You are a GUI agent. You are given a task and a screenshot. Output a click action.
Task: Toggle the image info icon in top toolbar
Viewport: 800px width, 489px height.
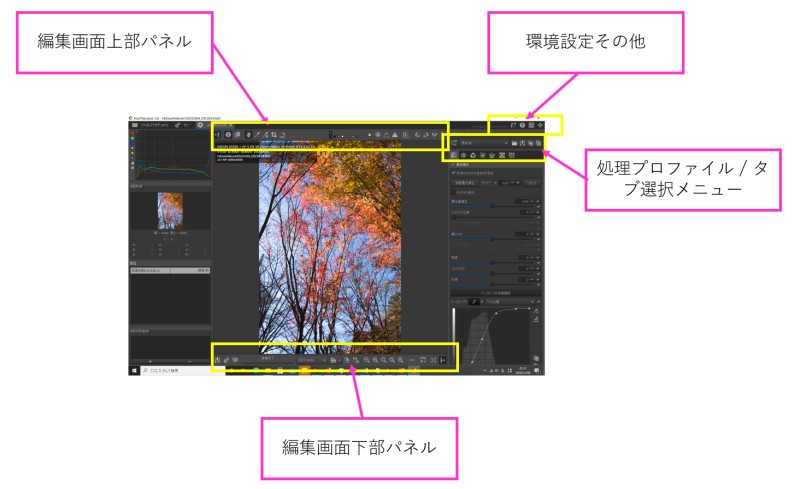[228, 135]
